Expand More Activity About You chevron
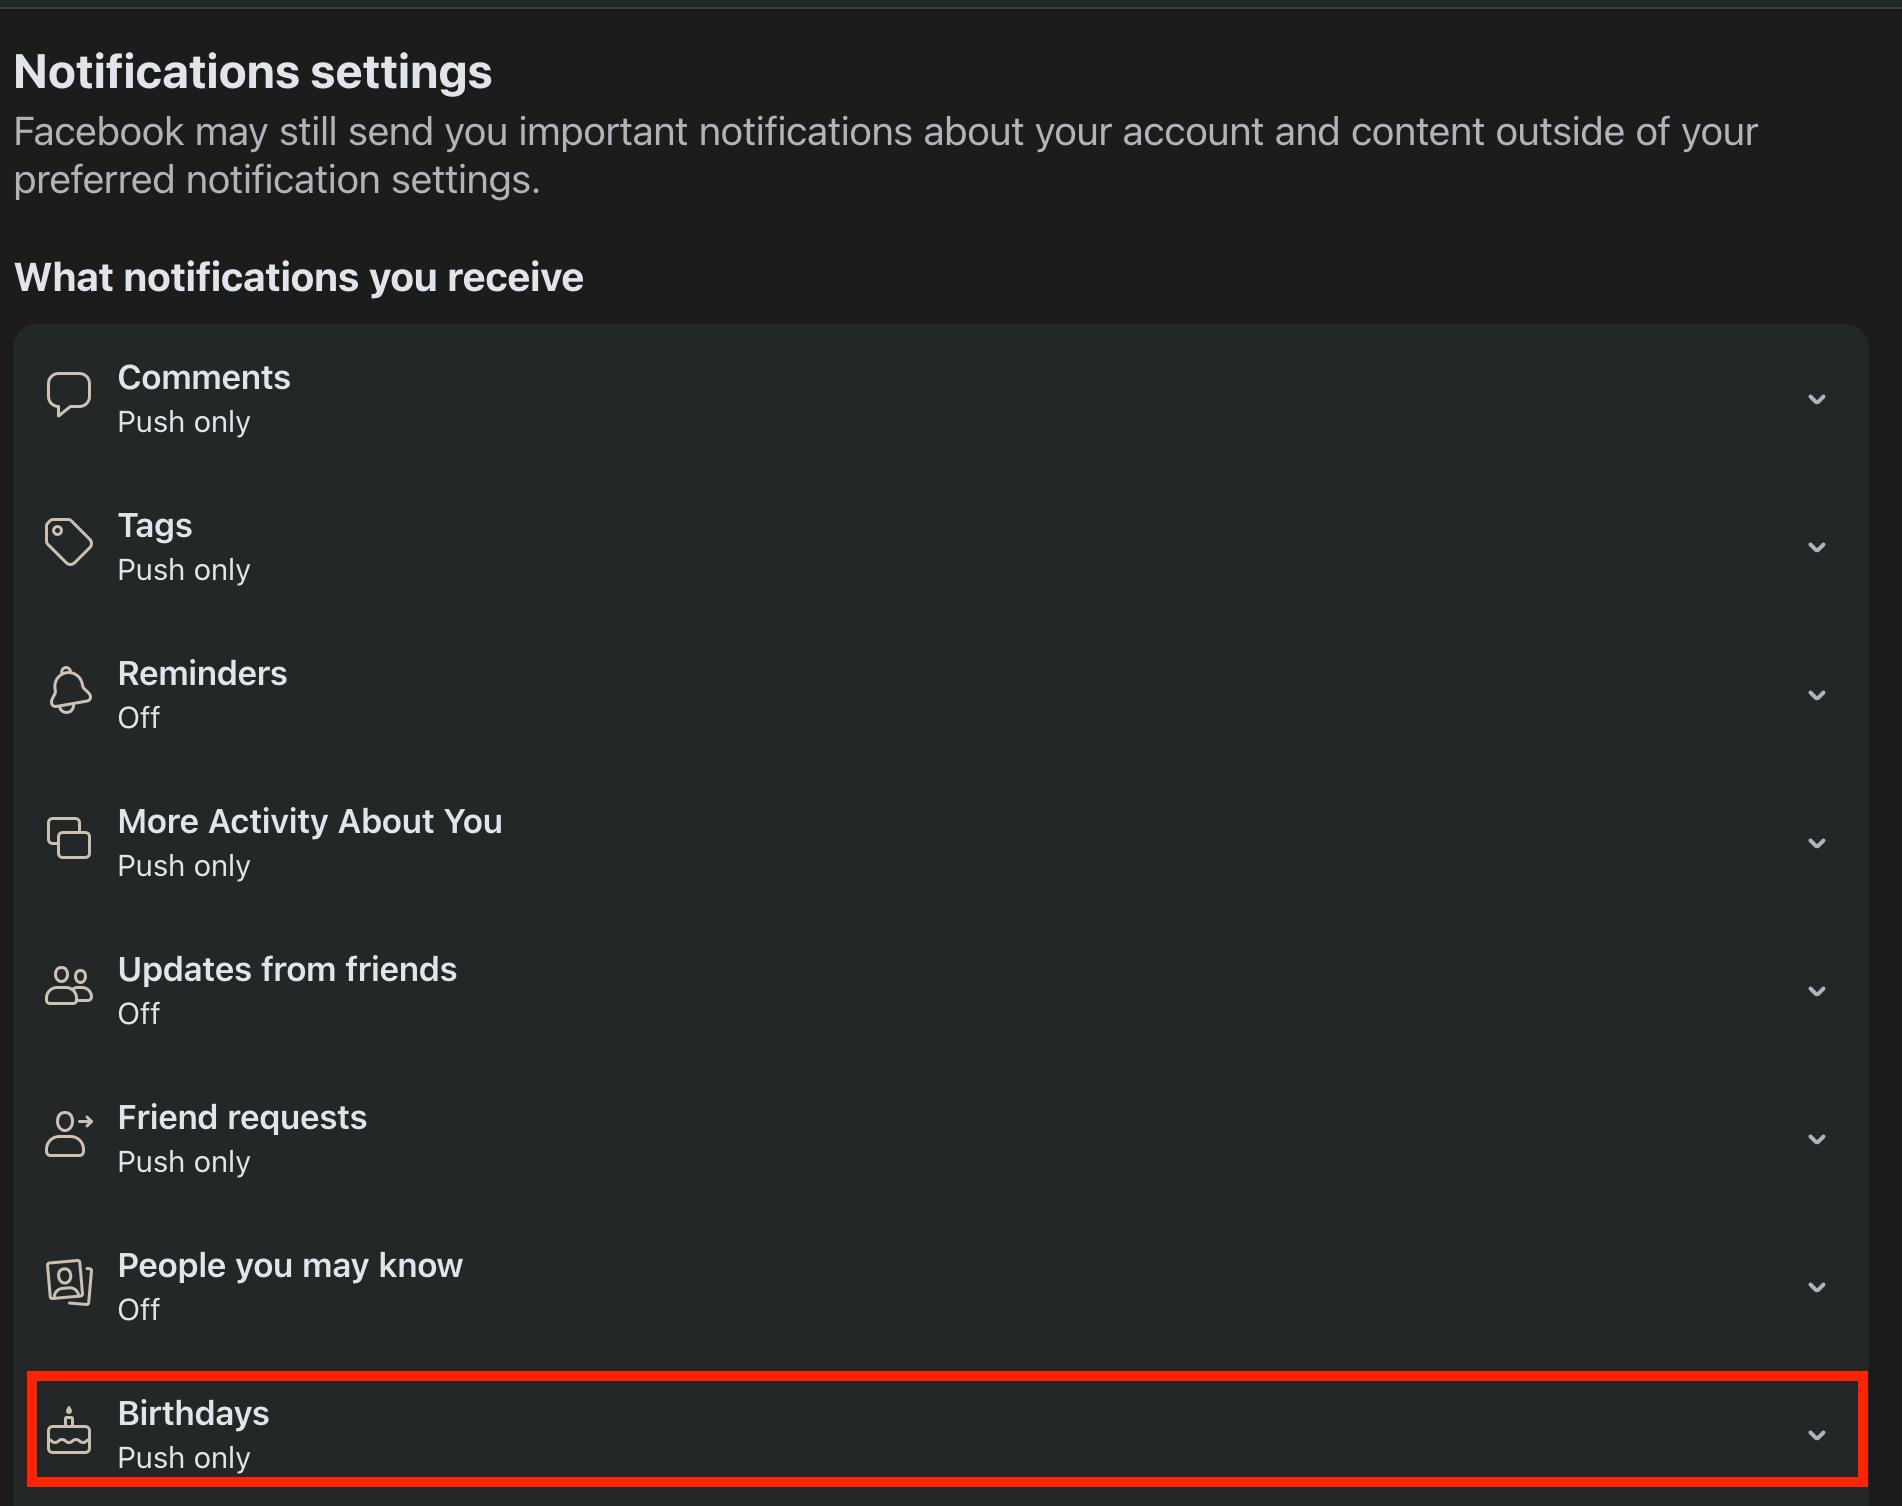 1817,843
